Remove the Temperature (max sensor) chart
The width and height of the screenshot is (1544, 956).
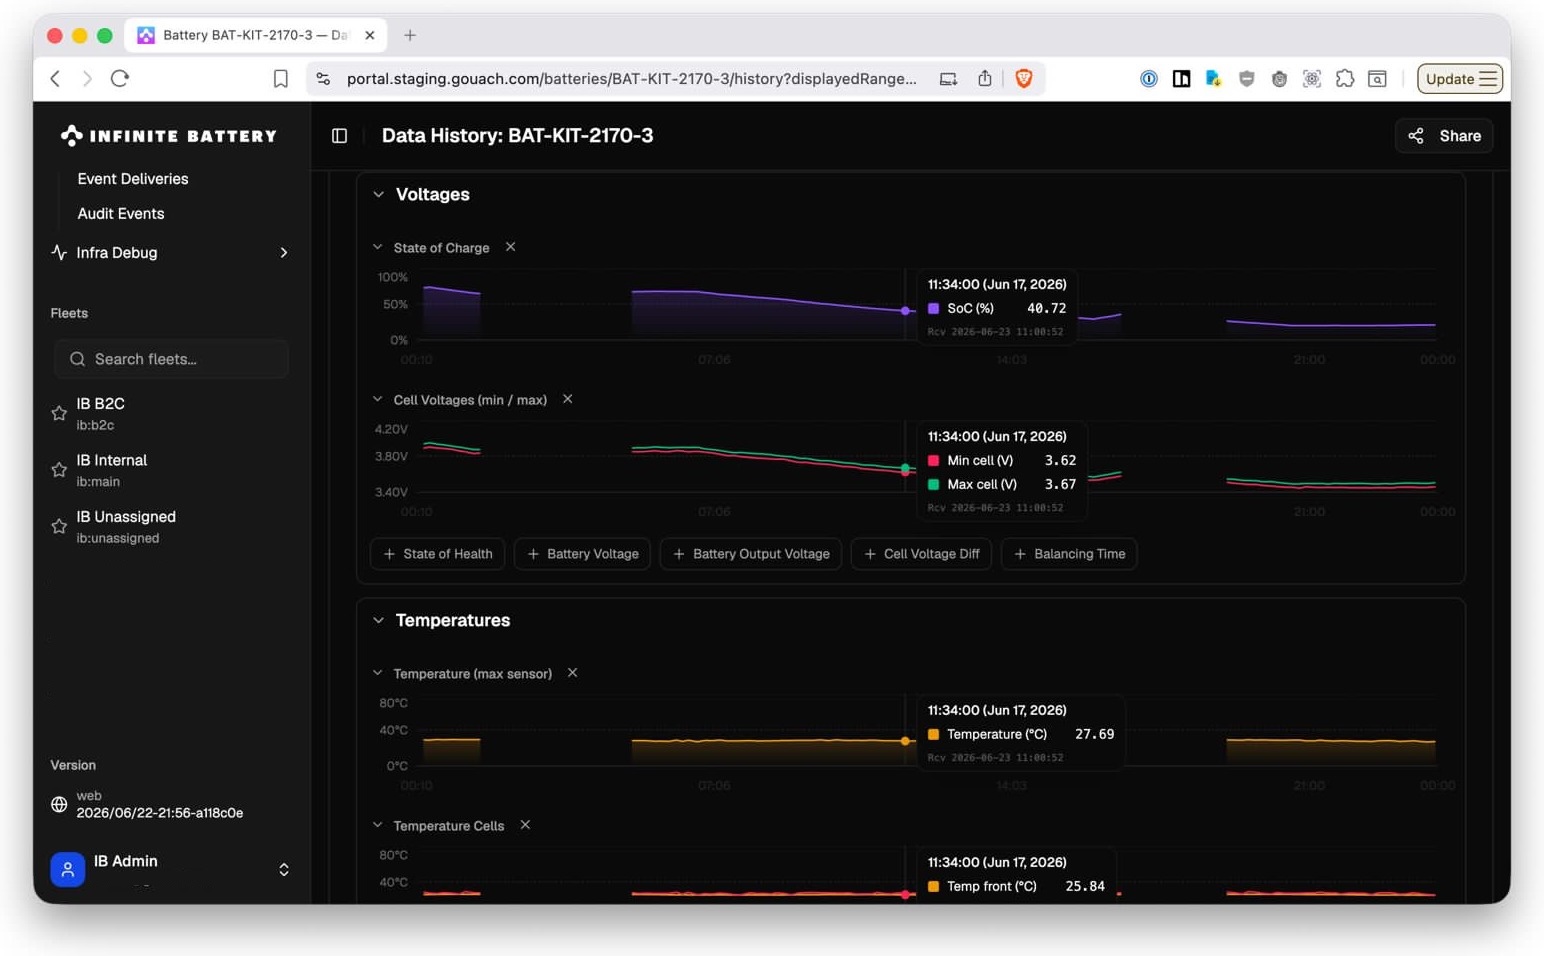coord(572,673)
